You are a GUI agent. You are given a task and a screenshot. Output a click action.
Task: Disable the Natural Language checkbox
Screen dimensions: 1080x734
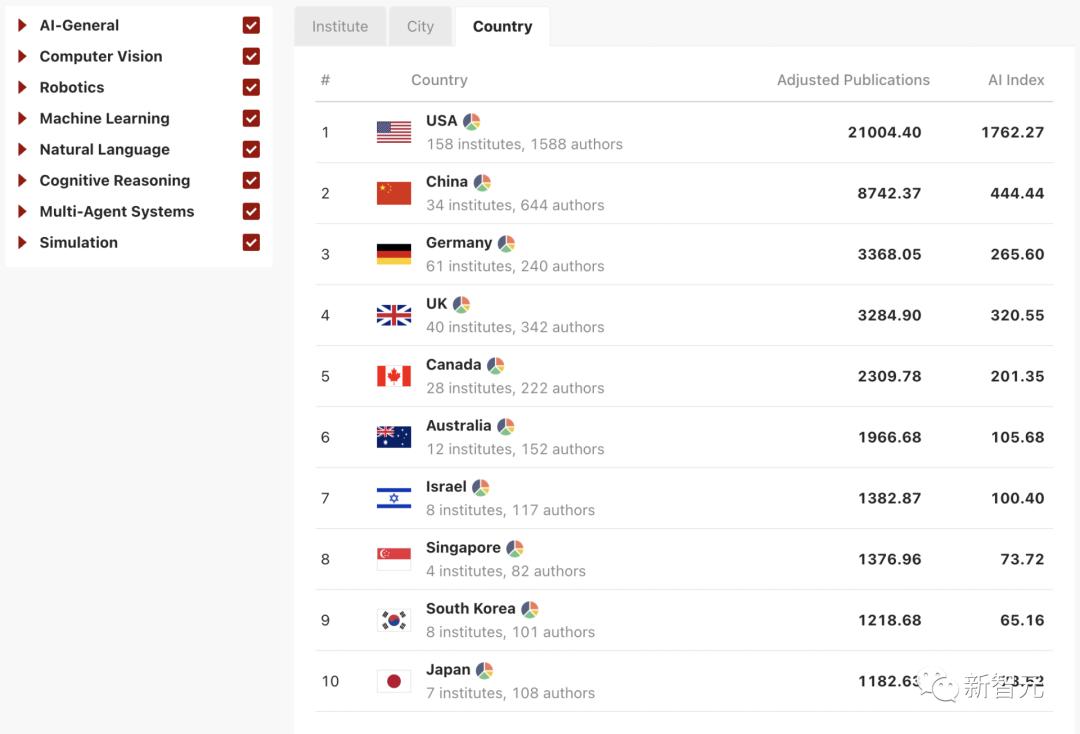[251, 150]
